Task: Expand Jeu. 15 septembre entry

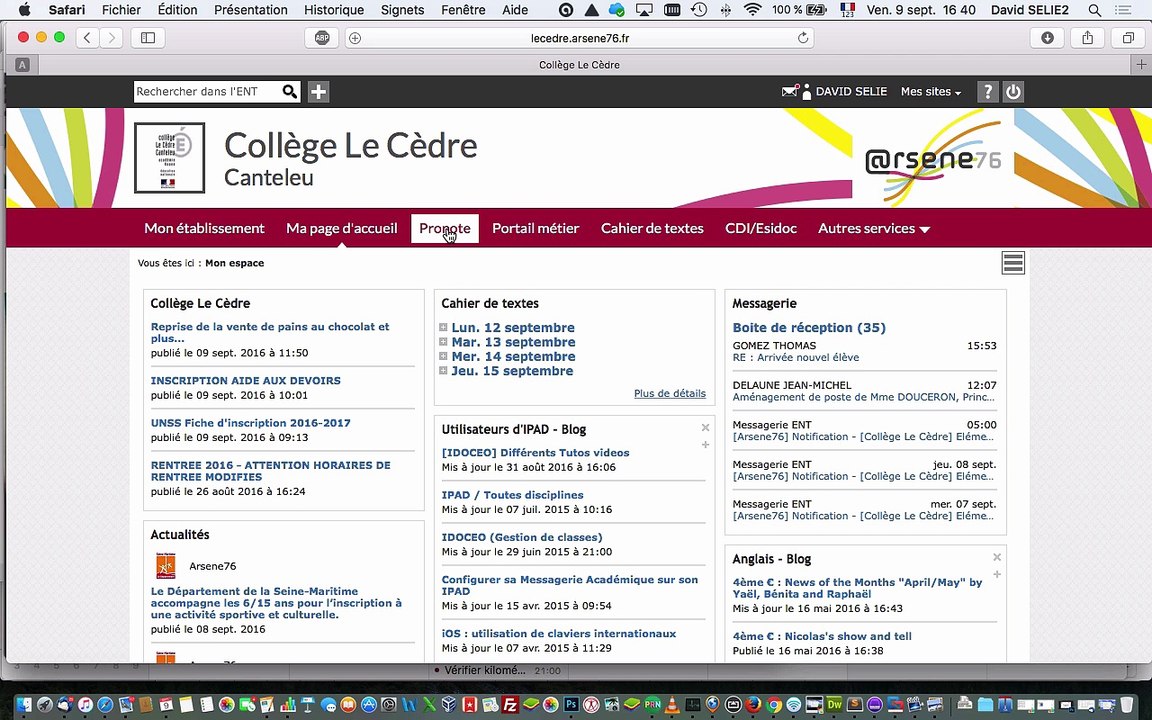Action: click(443, 370)
